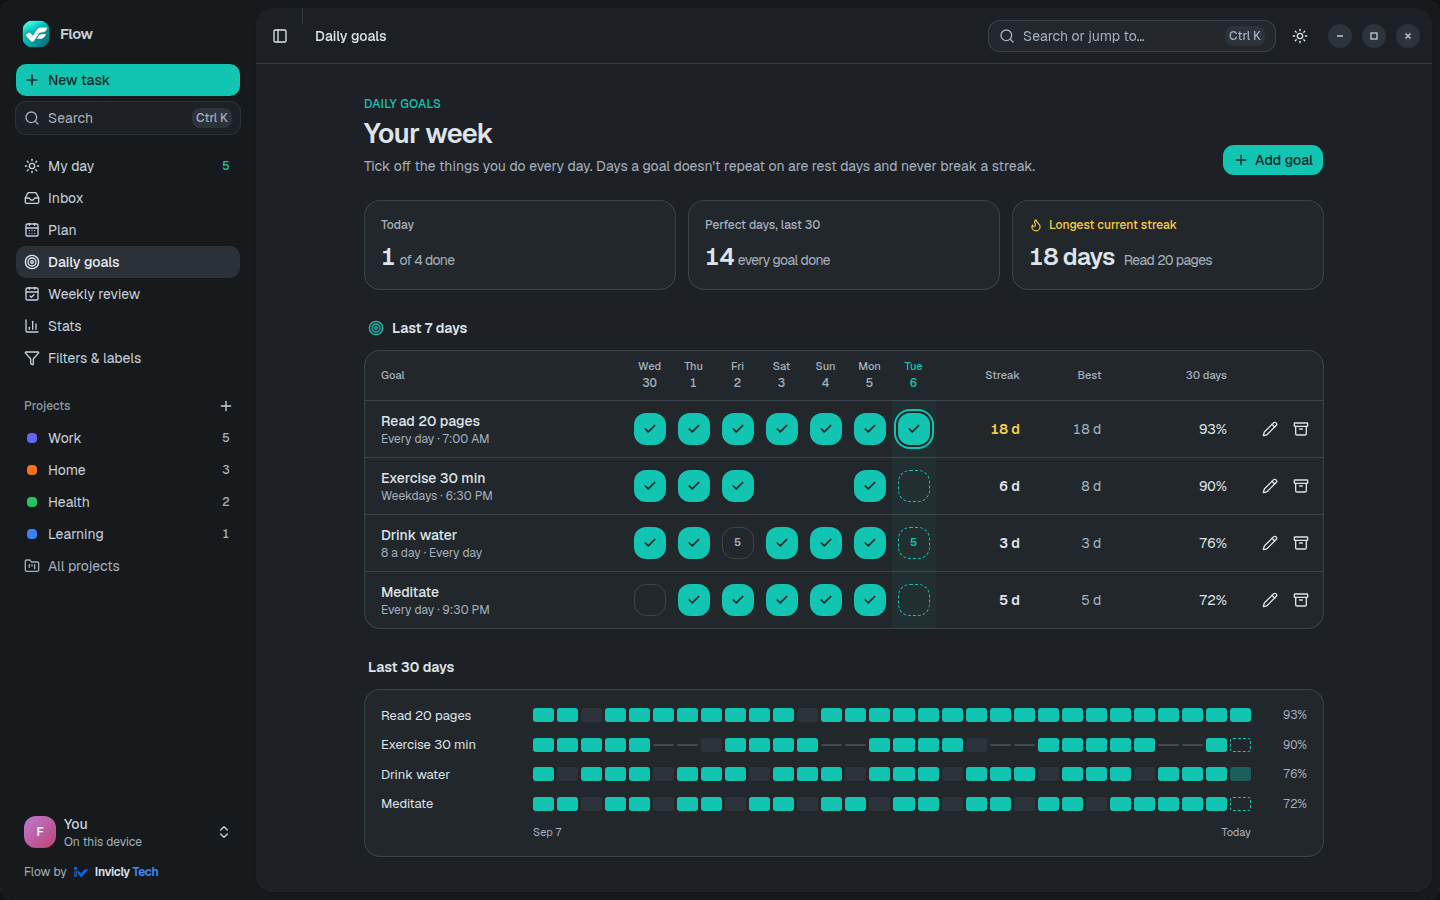Archive the Exercise 30 min goal

click(1301, 486)
